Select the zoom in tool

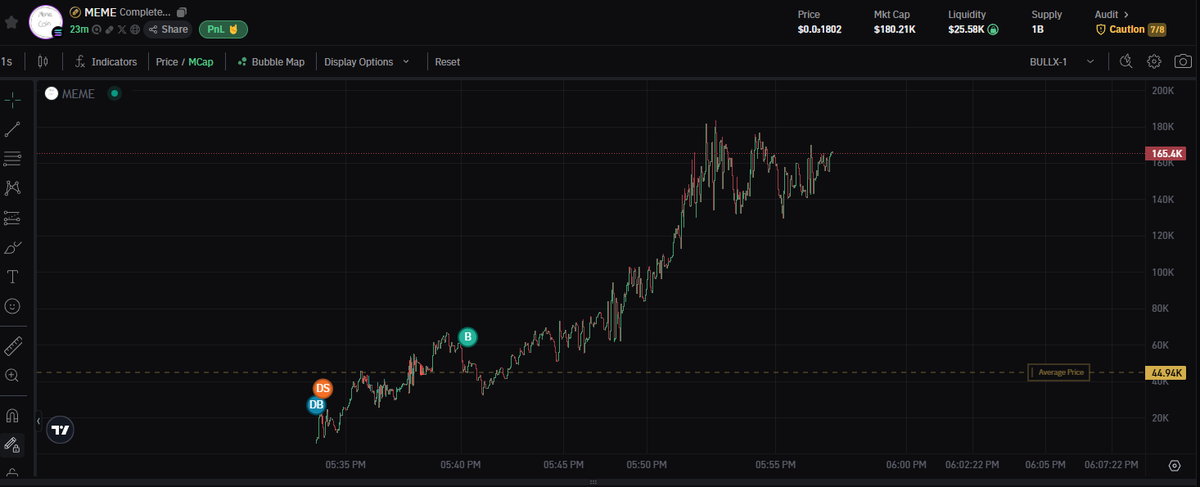point(13,375)
